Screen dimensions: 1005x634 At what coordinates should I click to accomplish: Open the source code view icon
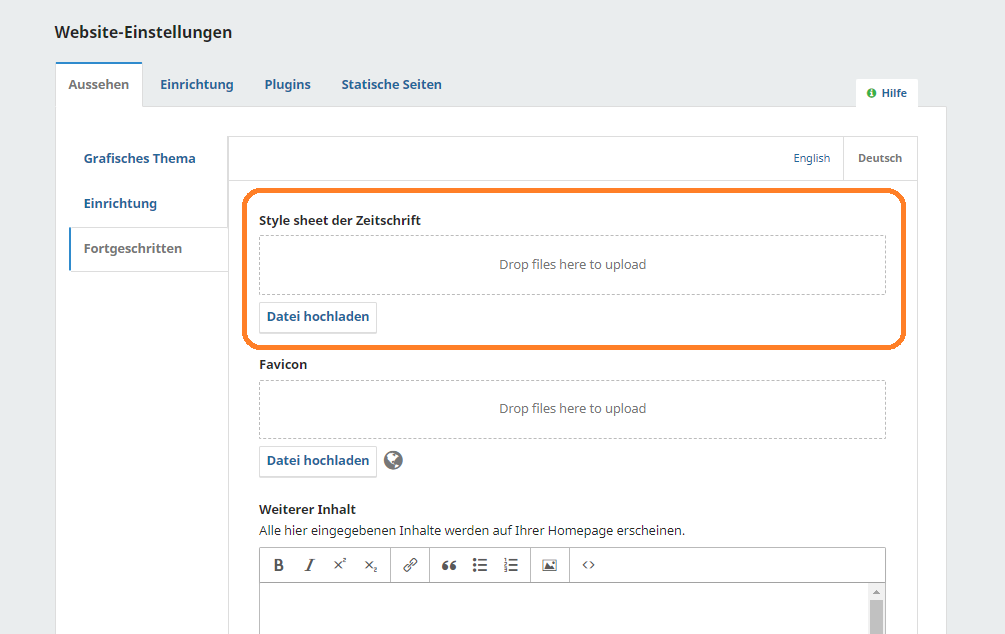tap(588, 565)
